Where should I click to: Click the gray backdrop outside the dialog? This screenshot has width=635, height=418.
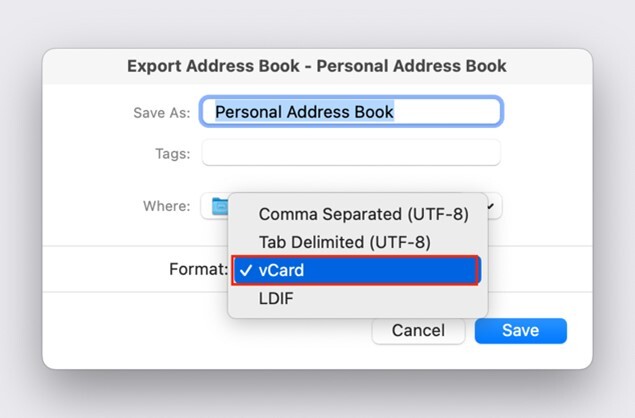(x=317, y=24)
